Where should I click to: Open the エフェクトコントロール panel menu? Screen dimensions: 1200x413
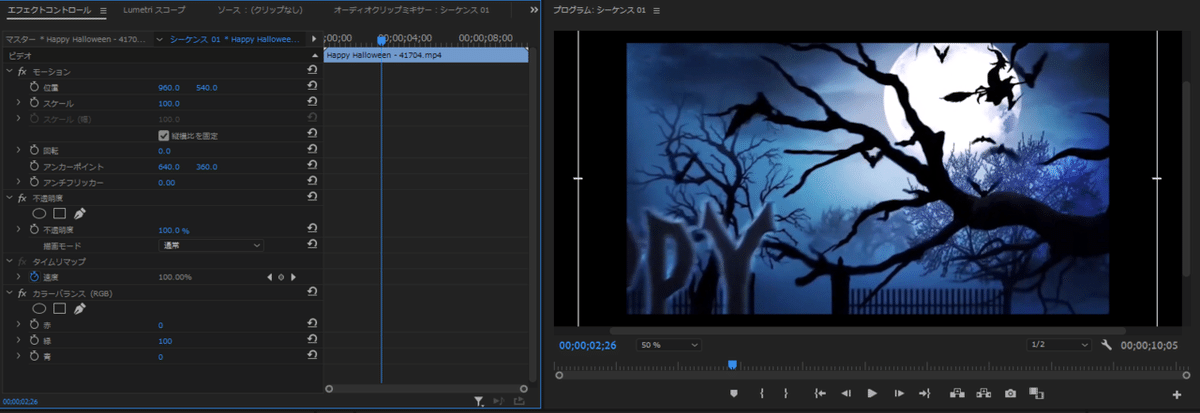(x=103, y=10)
